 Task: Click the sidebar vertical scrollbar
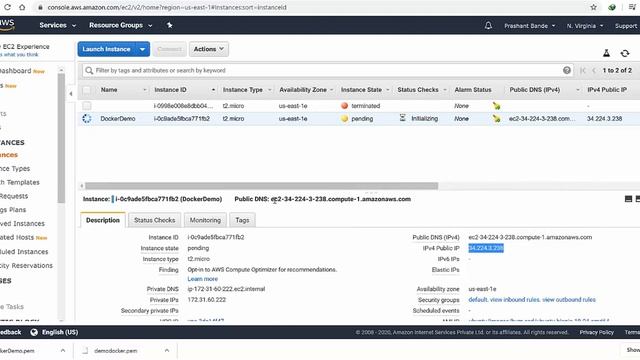point(61,138)
